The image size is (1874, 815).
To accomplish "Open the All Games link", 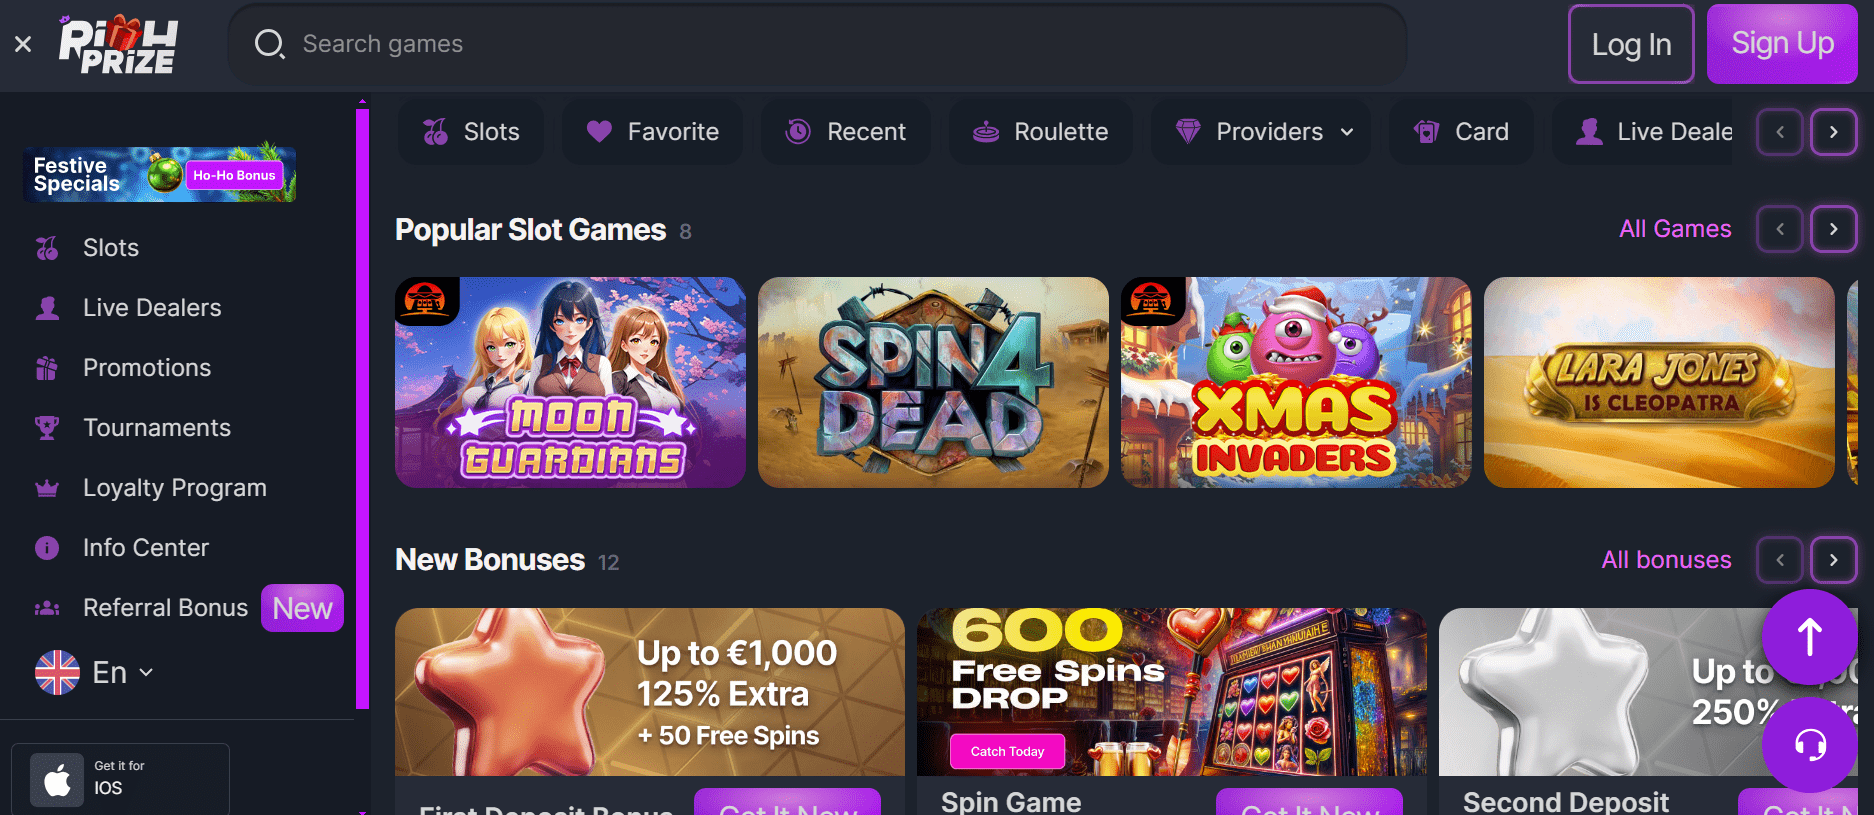I will click(x=1675, y=229).
